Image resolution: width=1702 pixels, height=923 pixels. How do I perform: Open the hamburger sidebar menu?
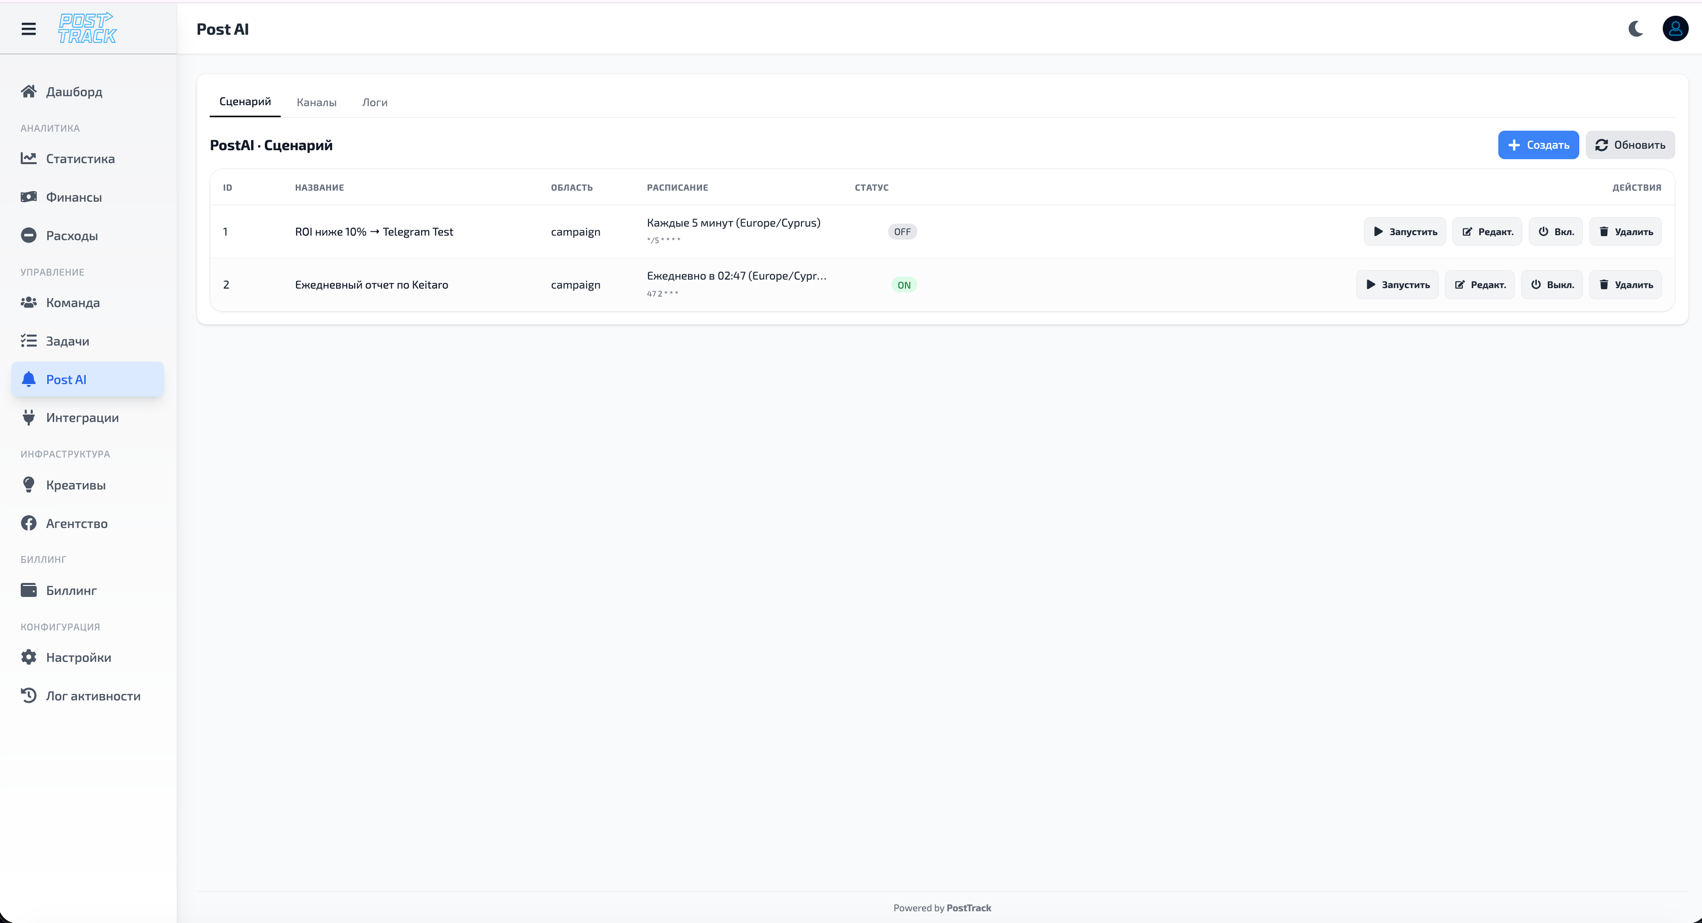pyautogui.click(x=28, y=29)
